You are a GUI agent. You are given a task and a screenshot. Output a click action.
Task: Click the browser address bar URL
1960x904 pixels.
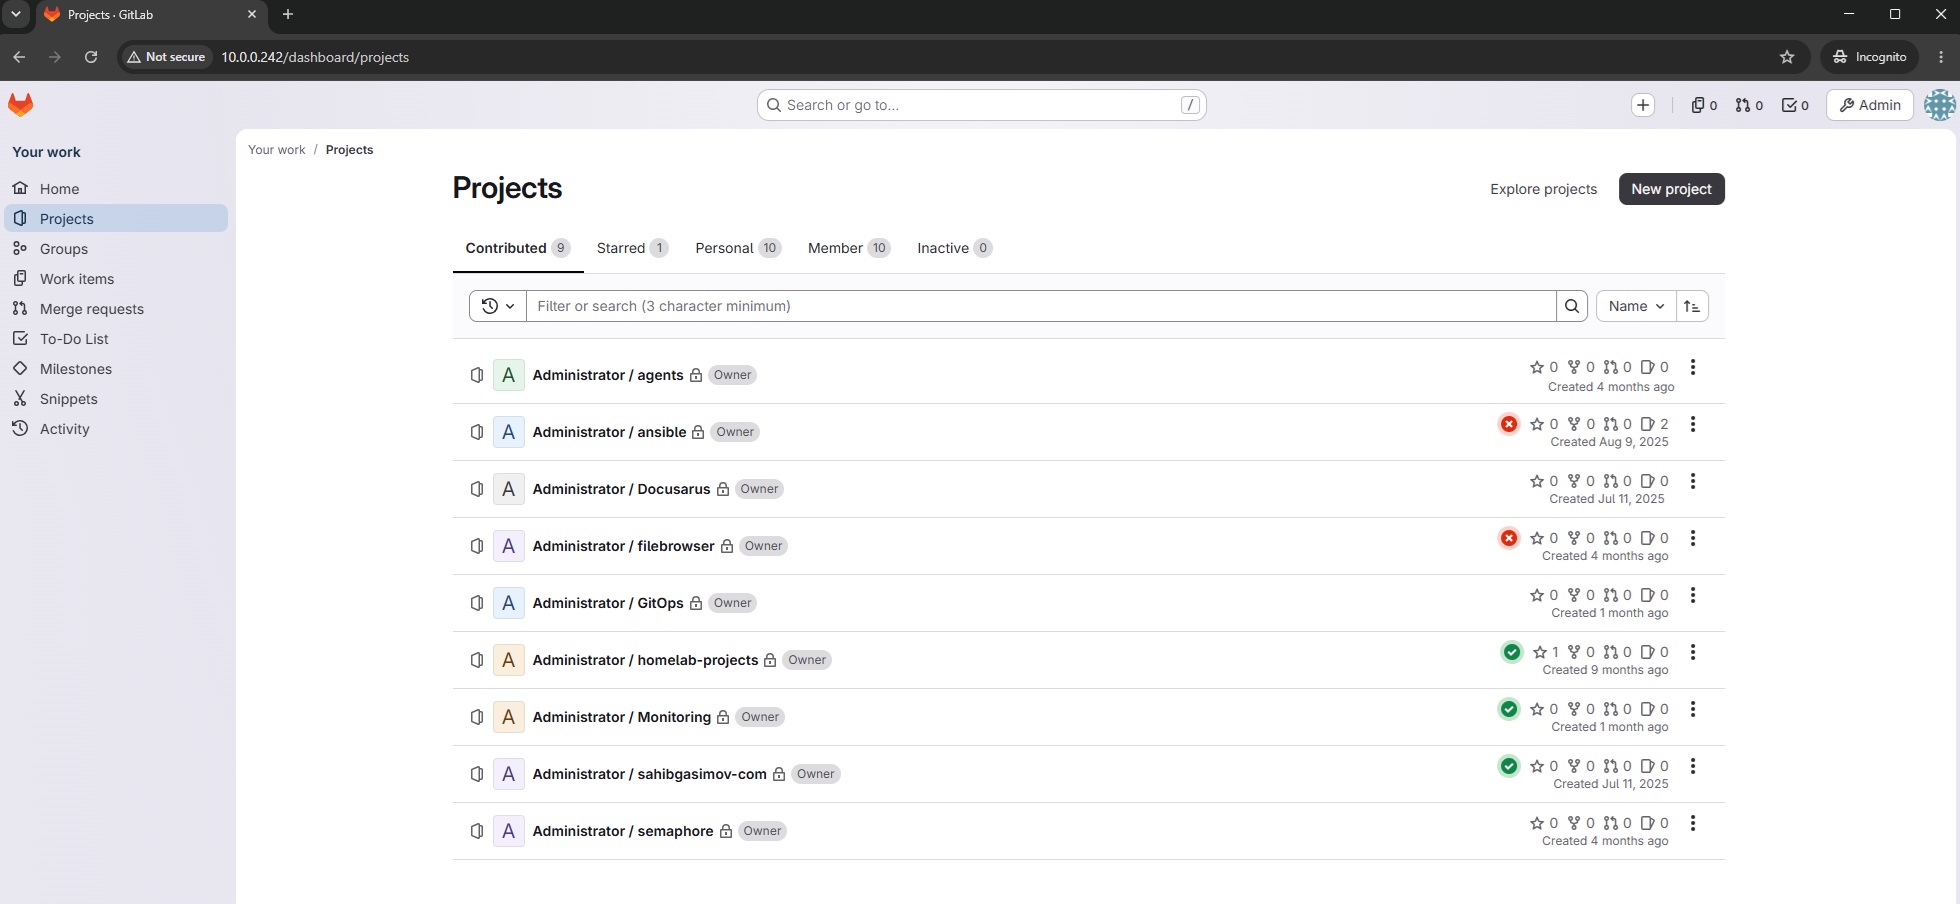pyautogui.click(x=315, y=57)
